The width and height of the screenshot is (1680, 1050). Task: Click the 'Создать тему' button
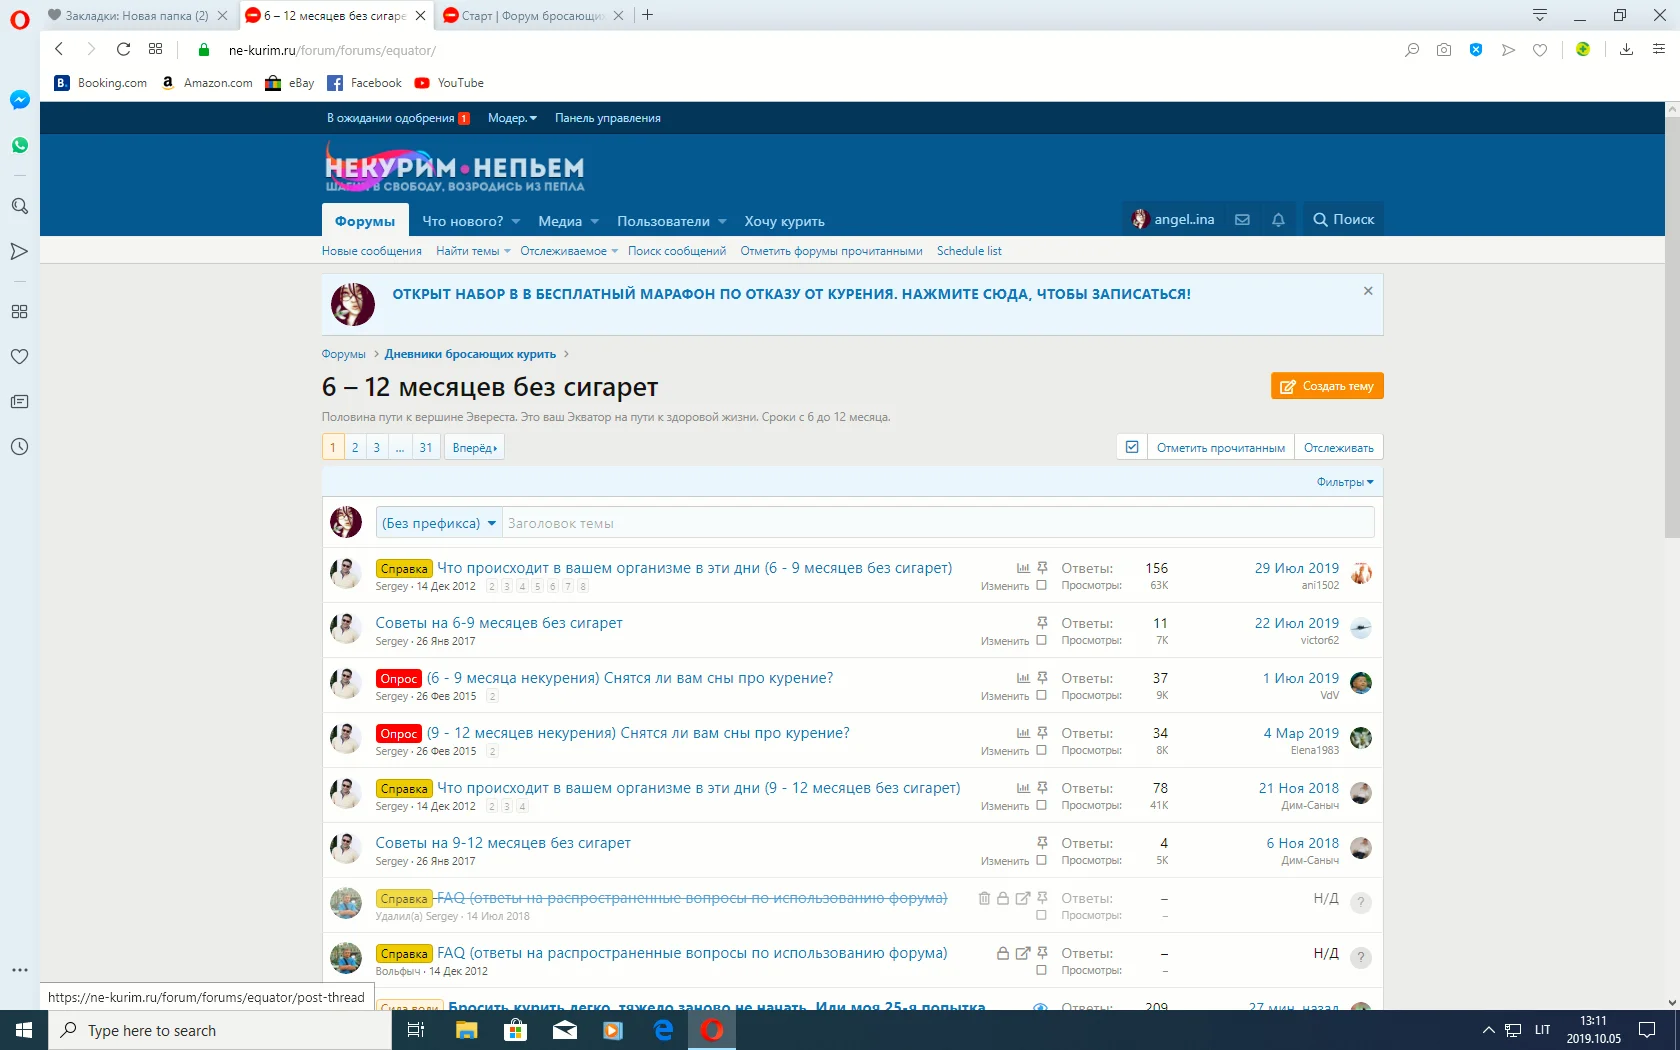coord(1327,386)
